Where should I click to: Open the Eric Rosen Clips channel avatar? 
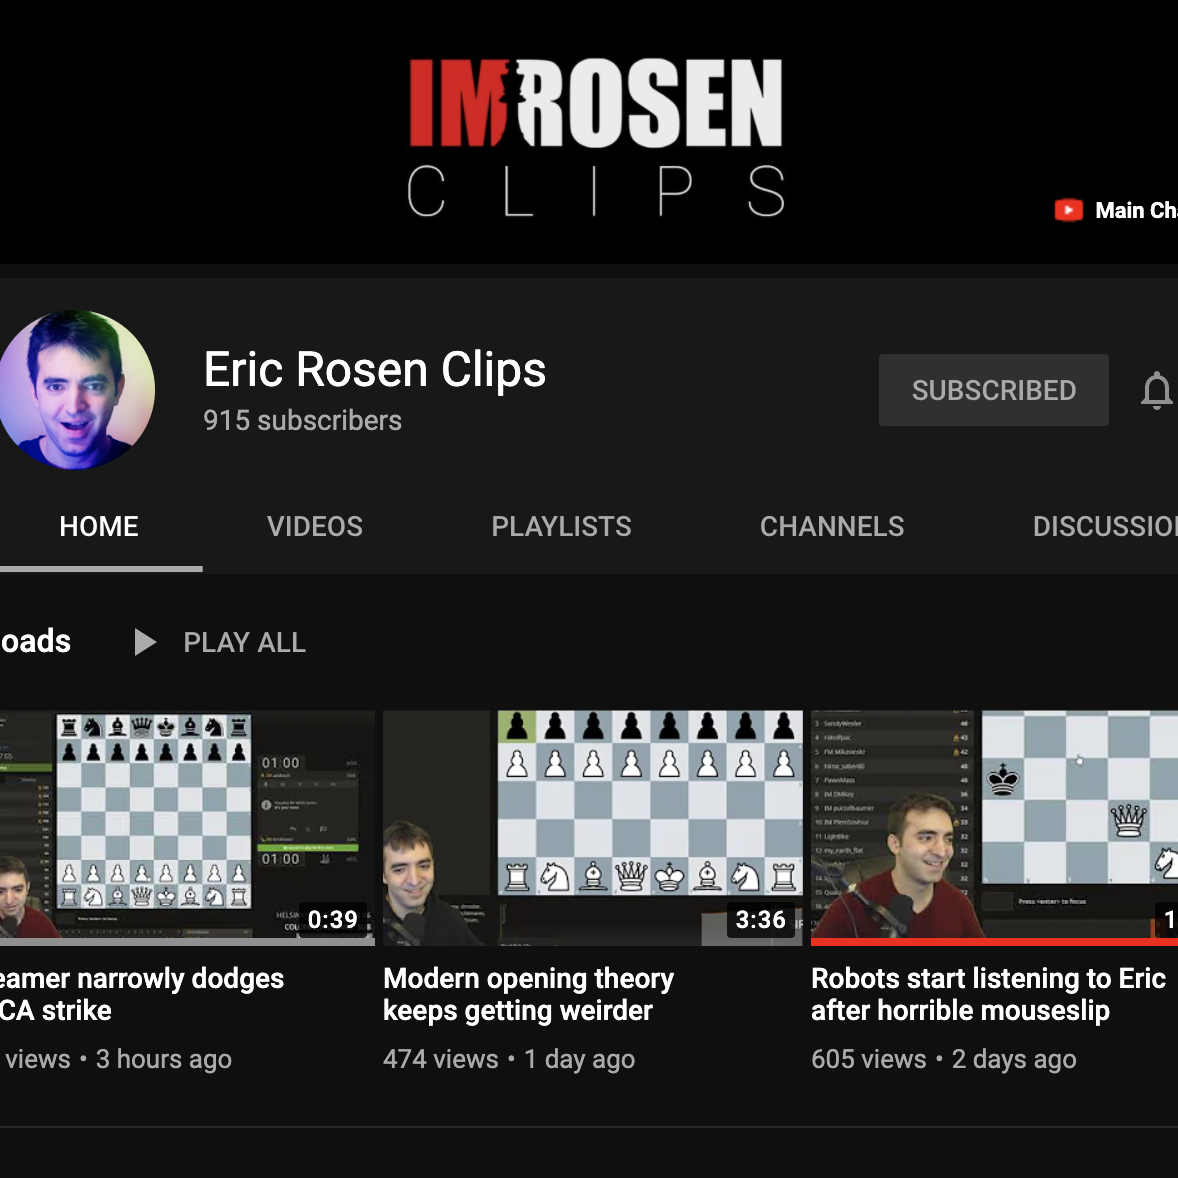pos(75,390)
